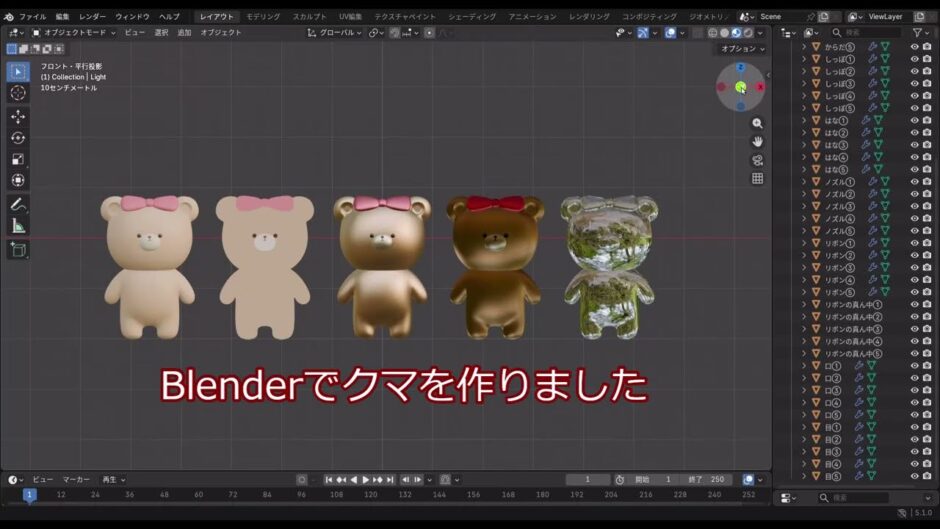Switch perspective/orthographic with grid icon
Image resolution: width=940 pixels, height=529 pixels.
757,178
